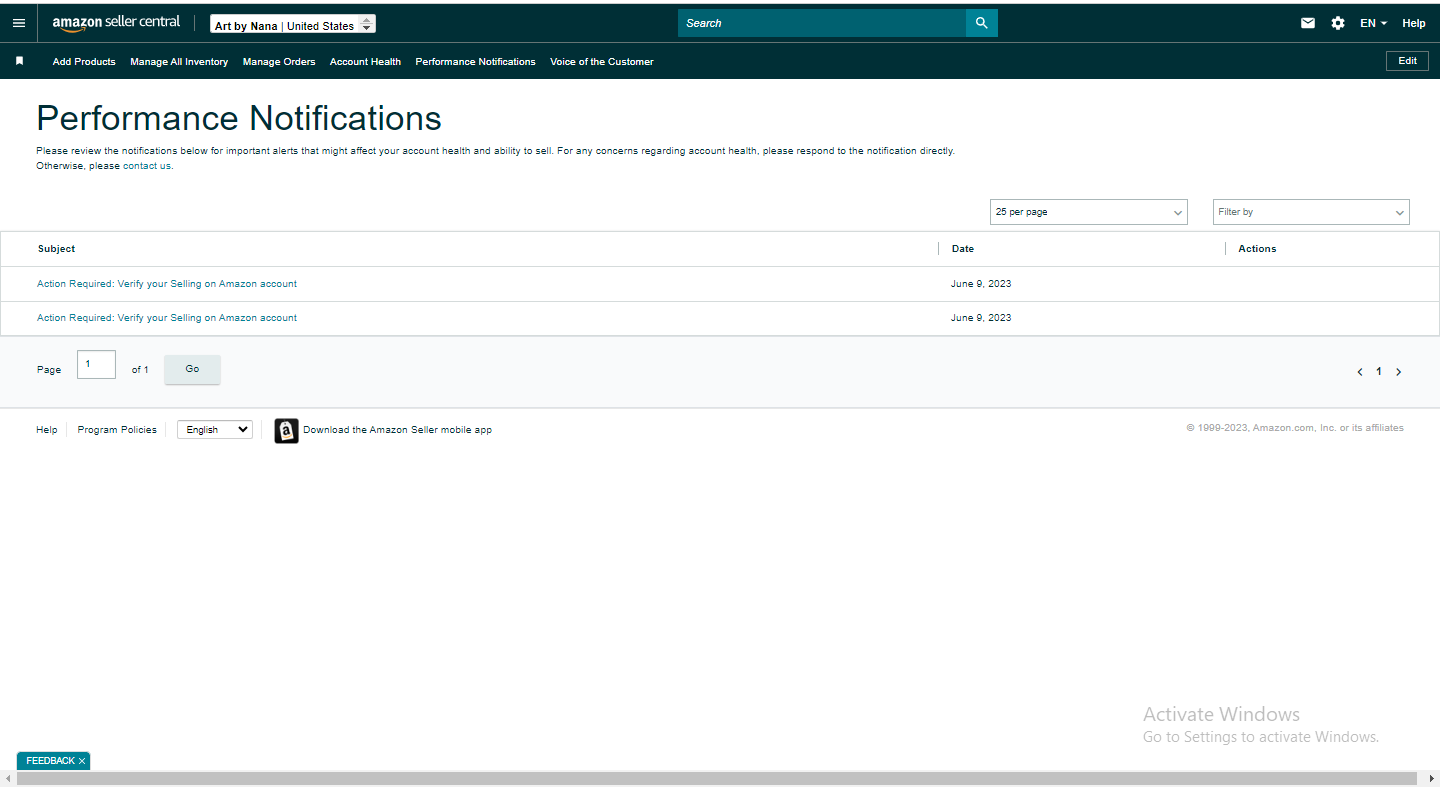Expand the EN language dropdown
1440x787 pixels.
1373,23
